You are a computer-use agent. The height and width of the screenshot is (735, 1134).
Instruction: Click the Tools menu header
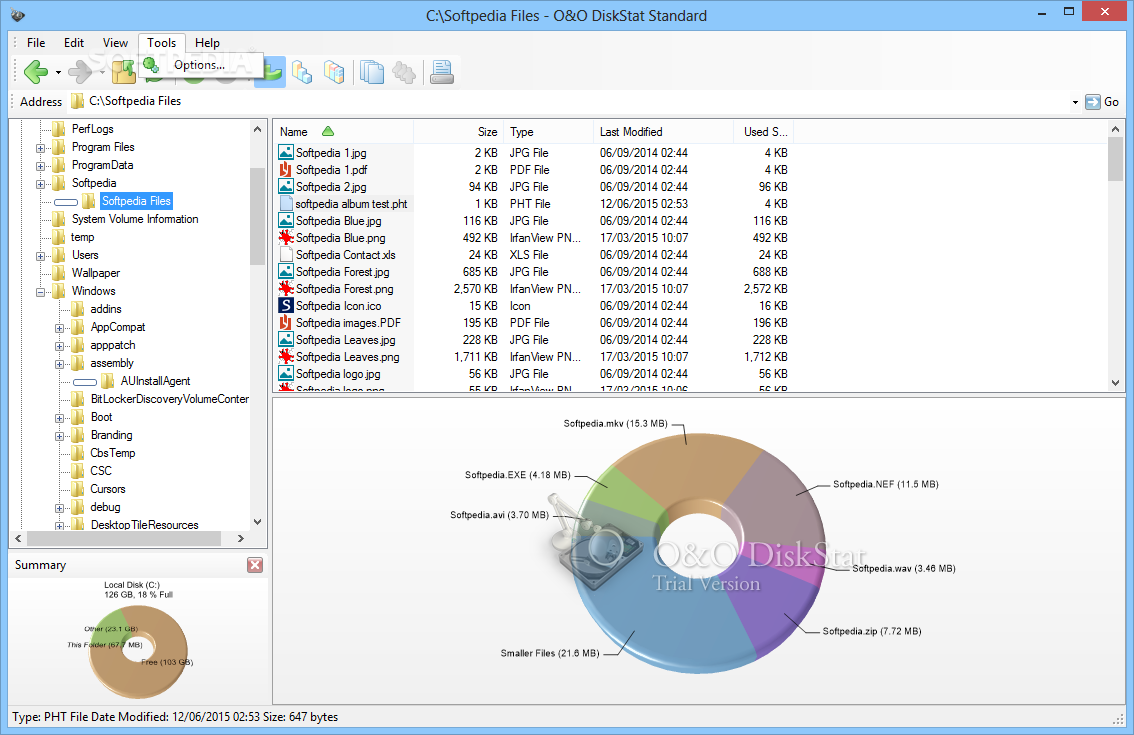[x=161, y=43]
